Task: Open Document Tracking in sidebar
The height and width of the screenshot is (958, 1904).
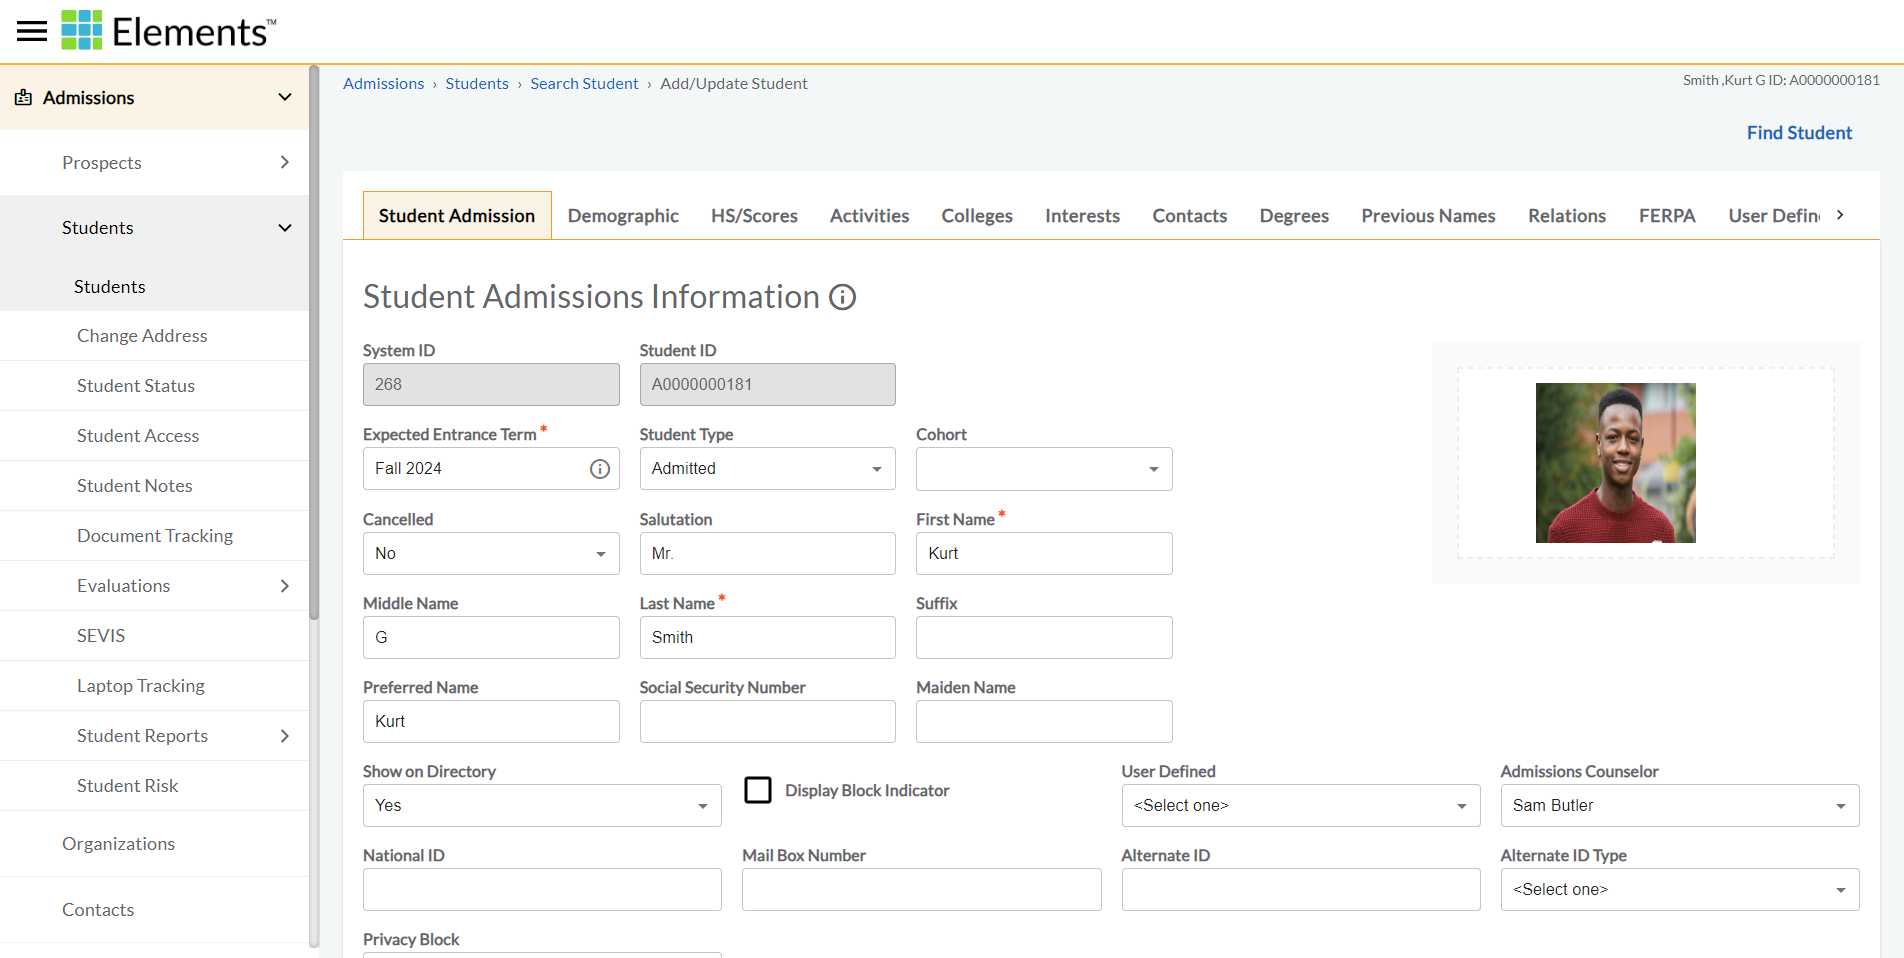Action: 154,536
